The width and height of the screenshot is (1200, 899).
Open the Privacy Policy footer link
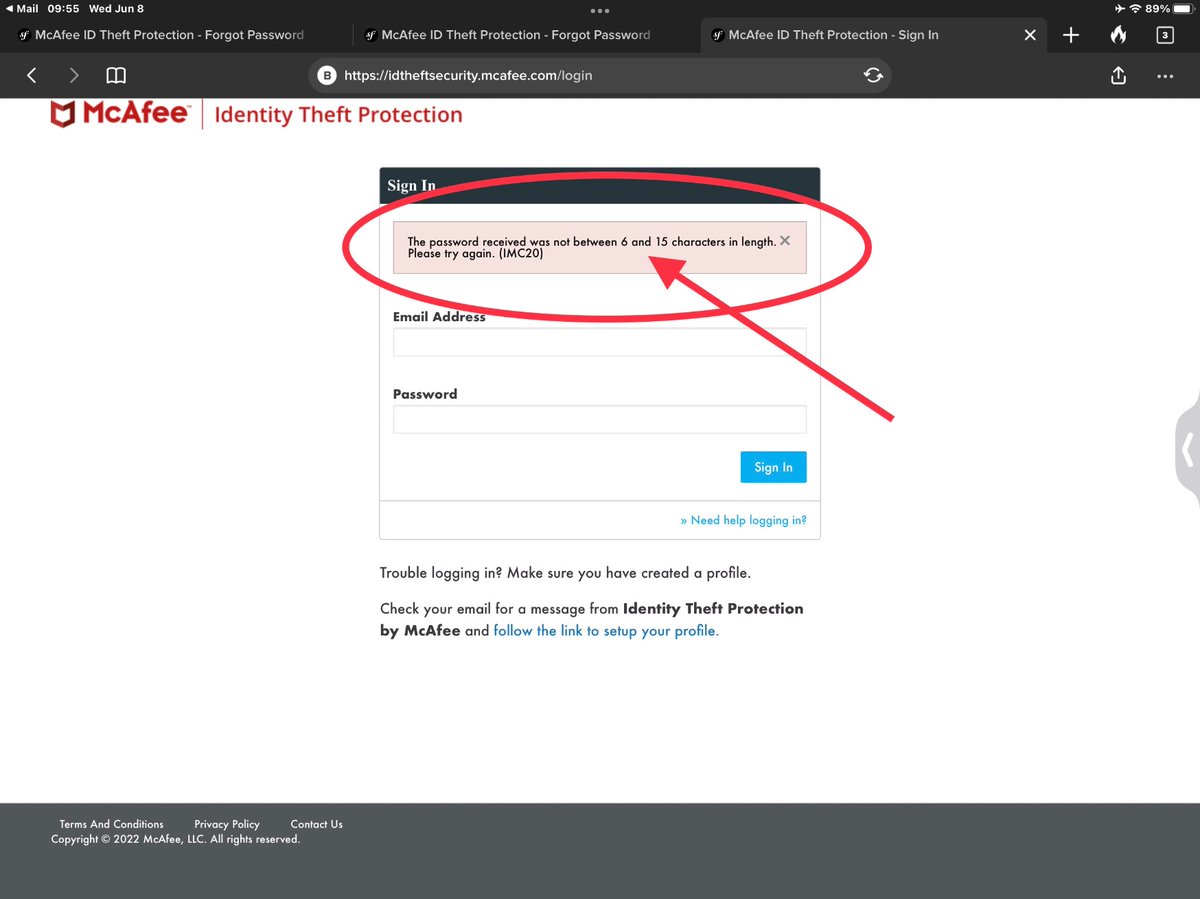(227, 824)
